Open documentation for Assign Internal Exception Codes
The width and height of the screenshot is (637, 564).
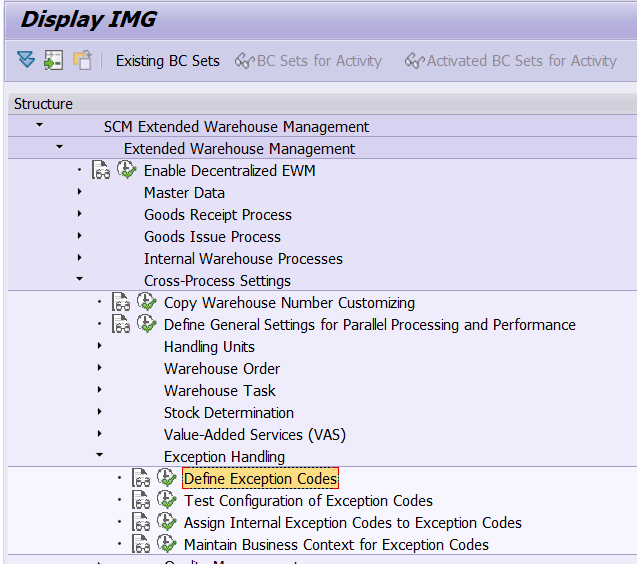pos(141,523)
